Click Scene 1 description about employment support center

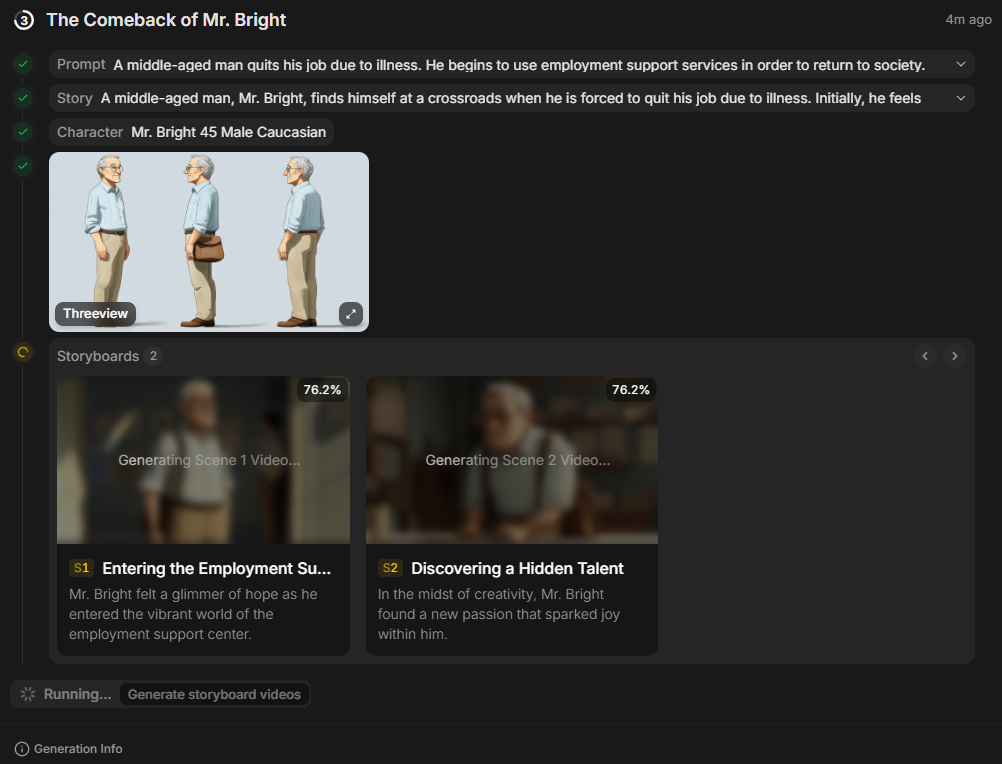pyautogui.click(x=193, y=614)
